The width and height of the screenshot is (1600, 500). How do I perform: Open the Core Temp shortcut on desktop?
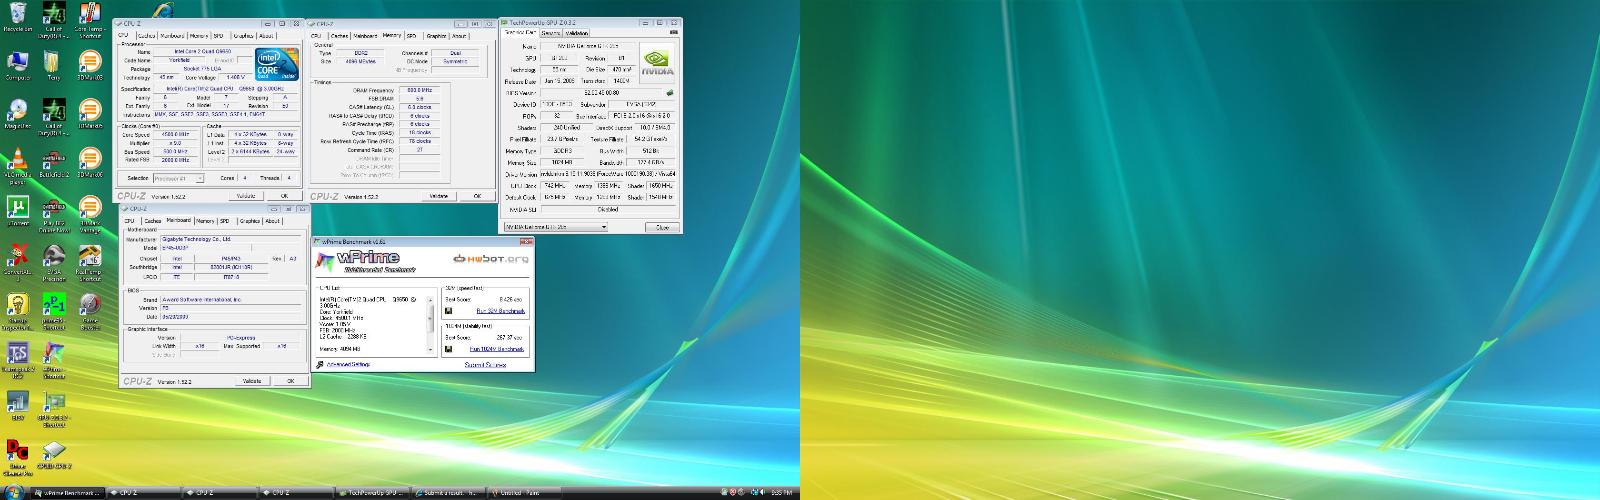coord(89,17)
